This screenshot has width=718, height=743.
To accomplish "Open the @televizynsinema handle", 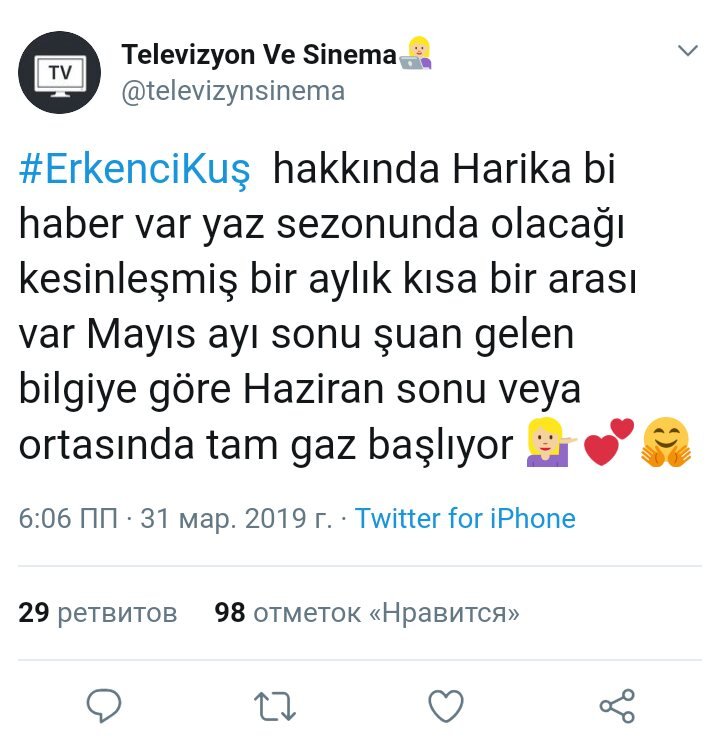I will tap(233, 91).
